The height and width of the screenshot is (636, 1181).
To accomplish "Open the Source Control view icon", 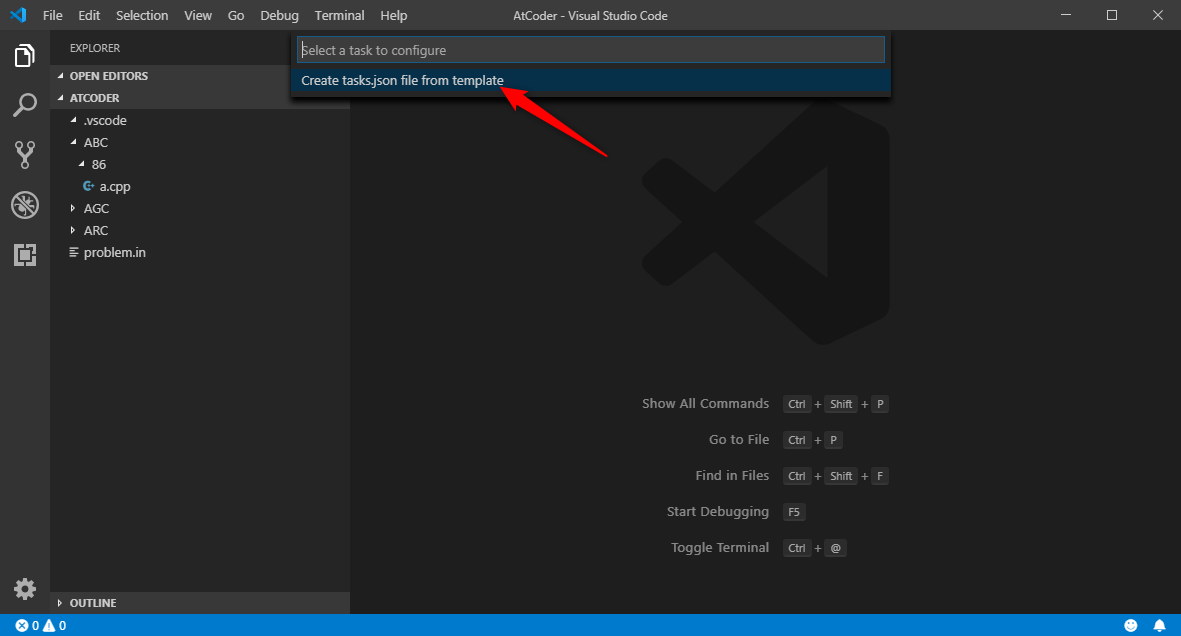I will (x=24, y=154).
